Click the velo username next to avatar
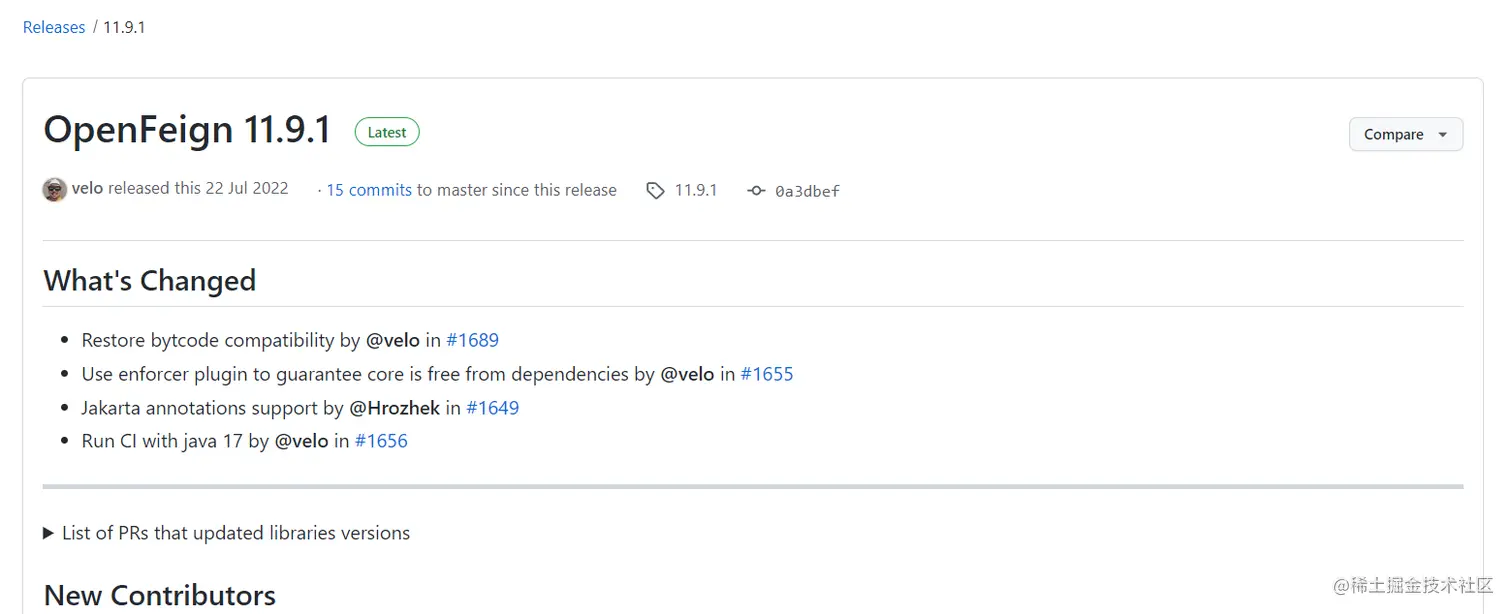The height and width of the screenshot is (614, 1512). (87, 188)
